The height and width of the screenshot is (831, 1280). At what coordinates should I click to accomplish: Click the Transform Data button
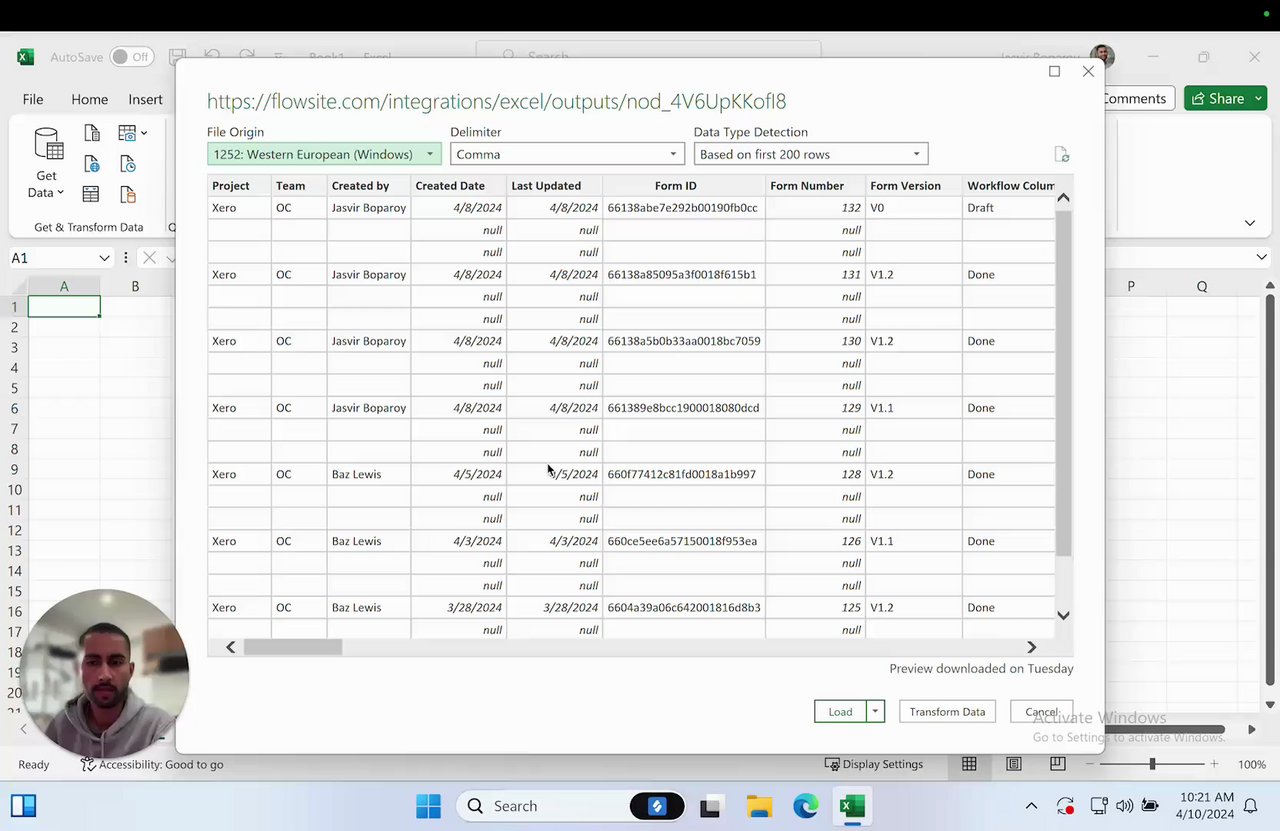point(947,711)
